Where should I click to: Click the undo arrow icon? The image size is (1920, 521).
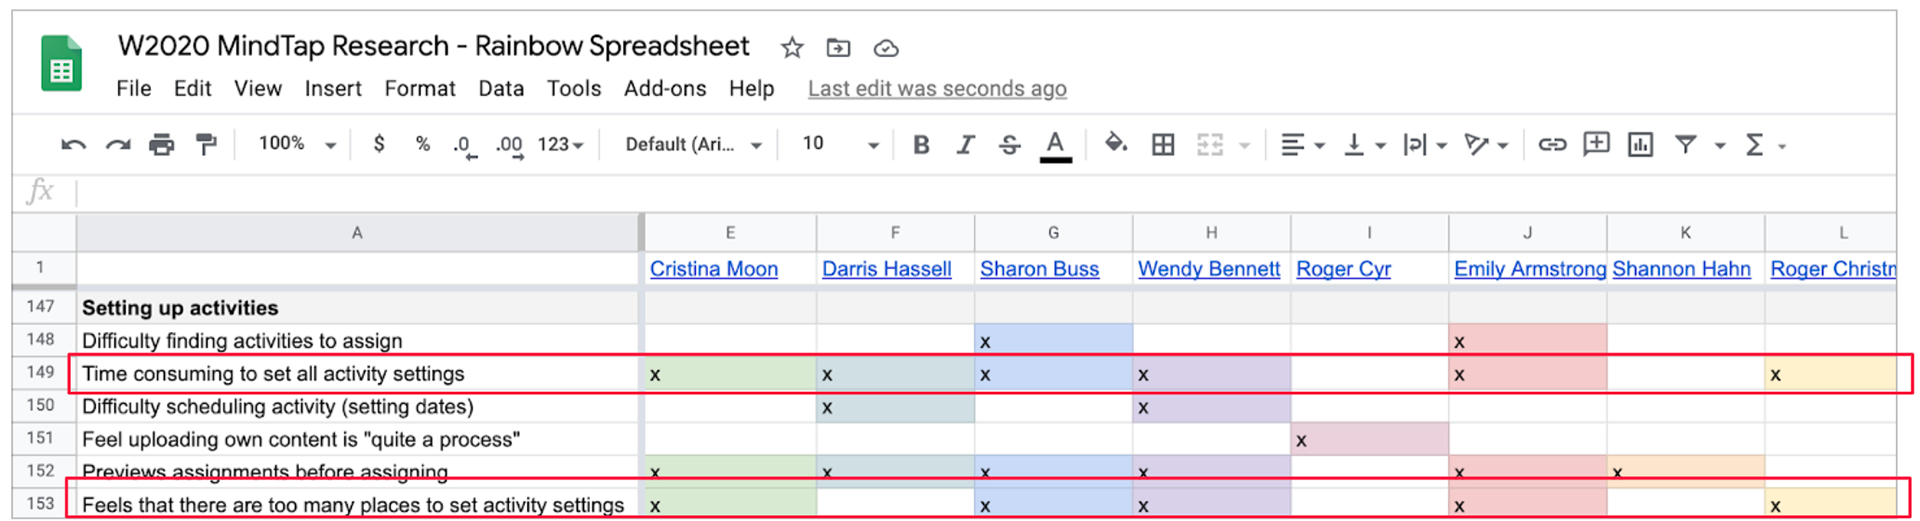coord(73,145)
